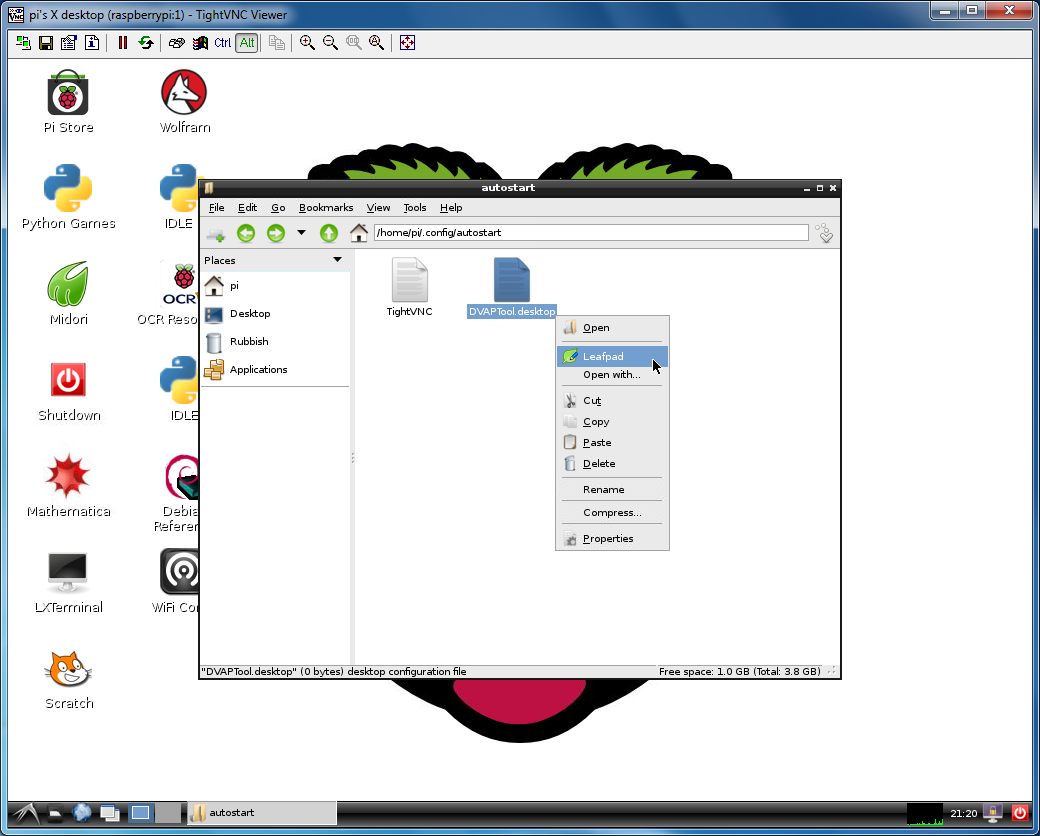This screenshot has width=1040, height=836.
Task: Select Desktop in Places sidebar
Action: (x=275, y=313)
